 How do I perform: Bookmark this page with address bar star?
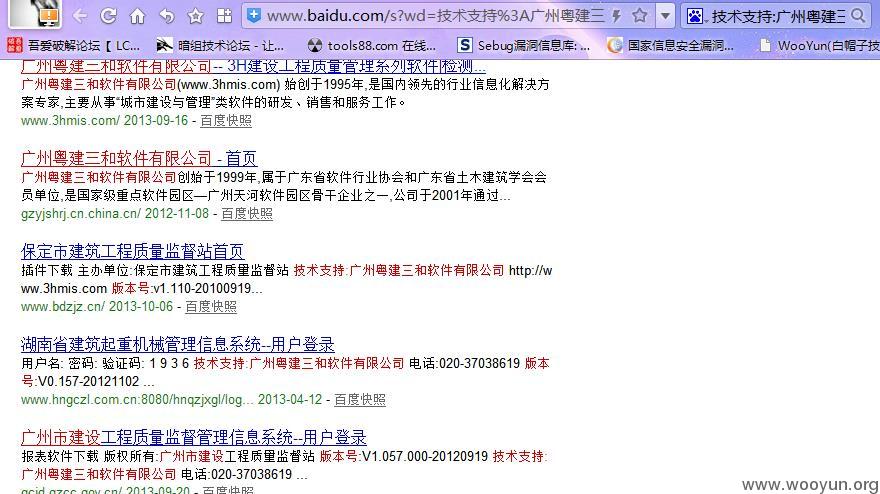pyautogui.click(x=640, y=16)
